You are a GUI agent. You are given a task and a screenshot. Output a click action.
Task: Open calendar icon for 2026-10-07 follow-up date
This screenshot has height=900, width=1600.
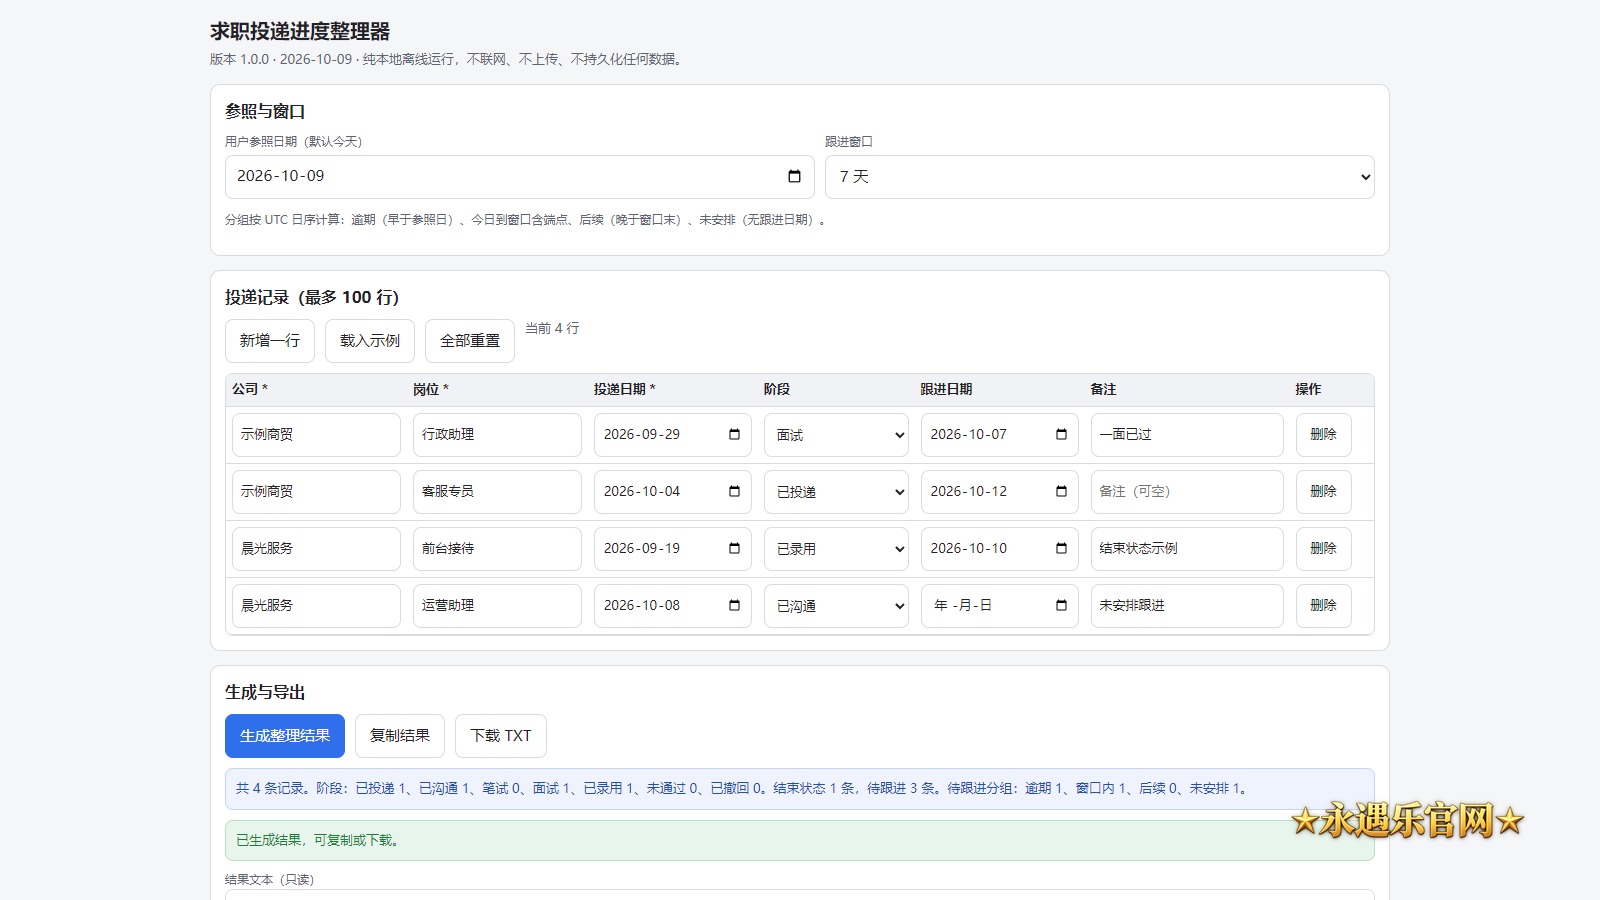(1061, 435)
